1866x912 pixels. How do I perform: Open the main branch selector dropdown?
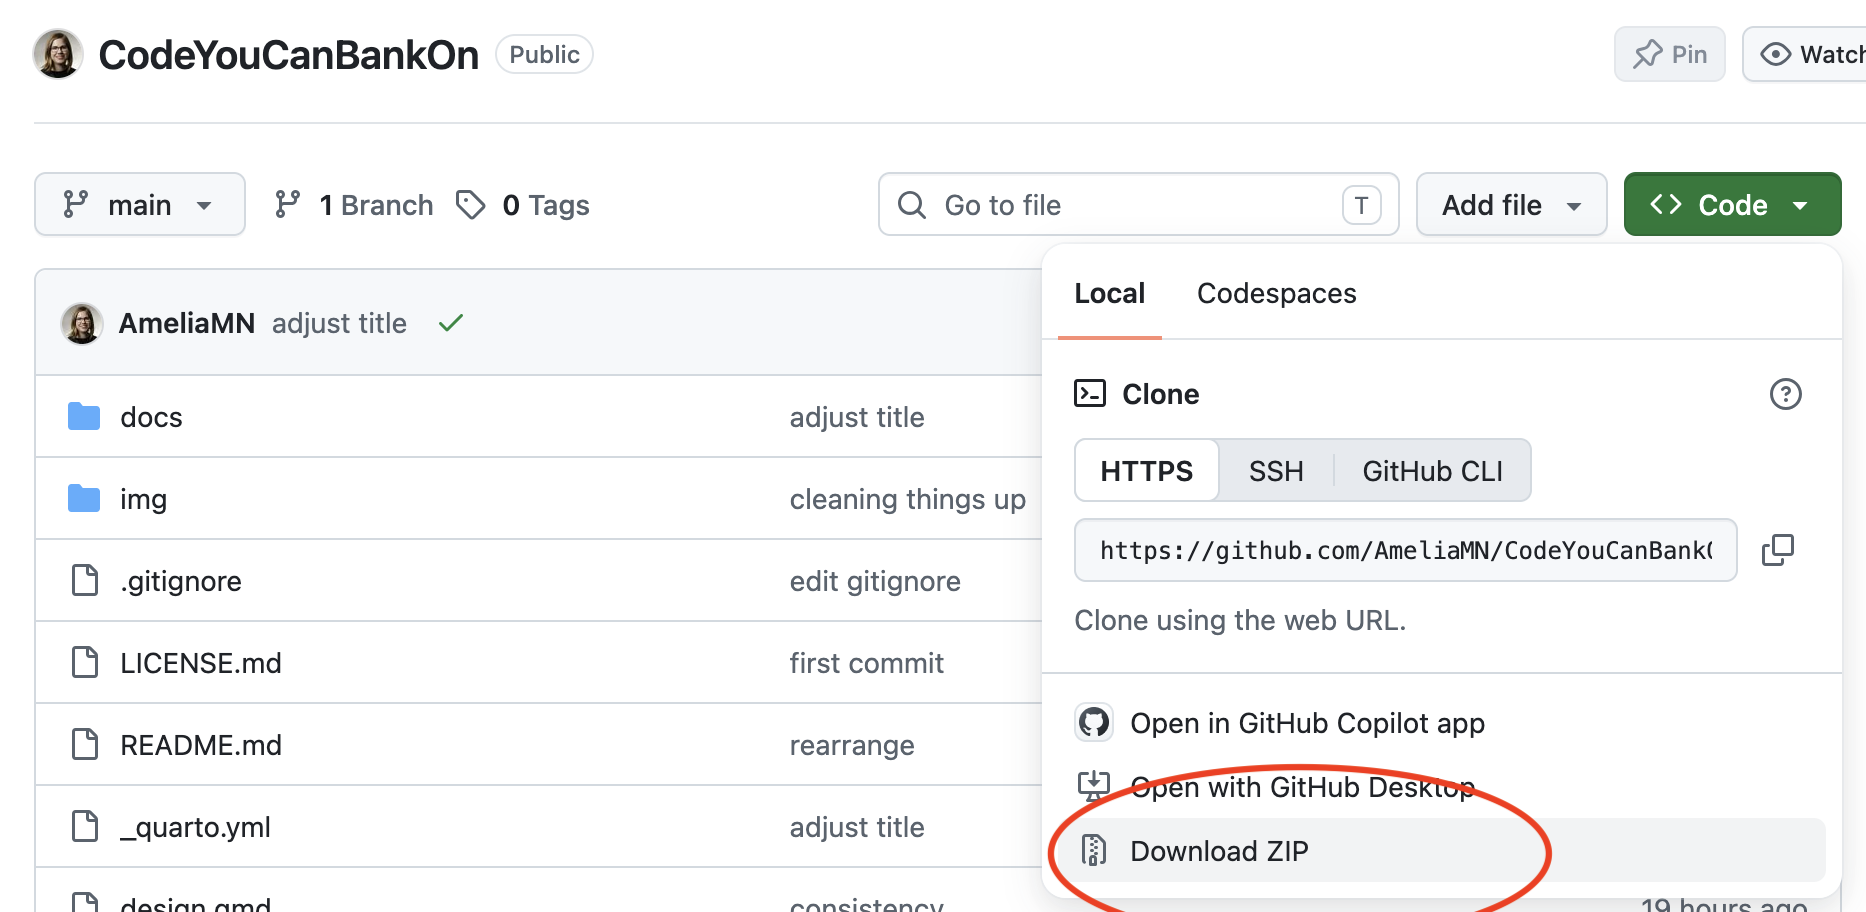coord(140,204)
